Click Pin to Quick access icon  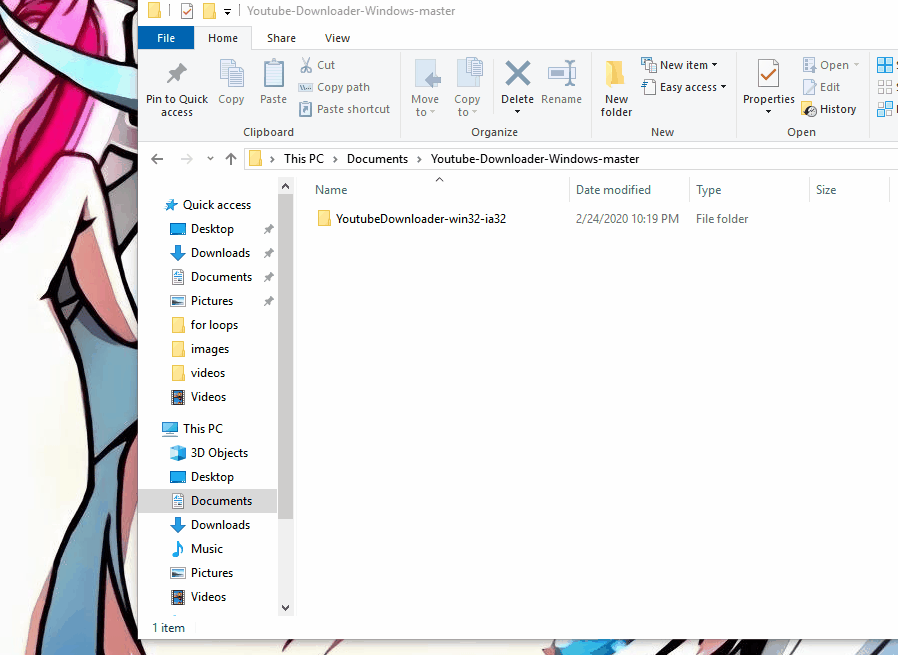tap(176, 73)
